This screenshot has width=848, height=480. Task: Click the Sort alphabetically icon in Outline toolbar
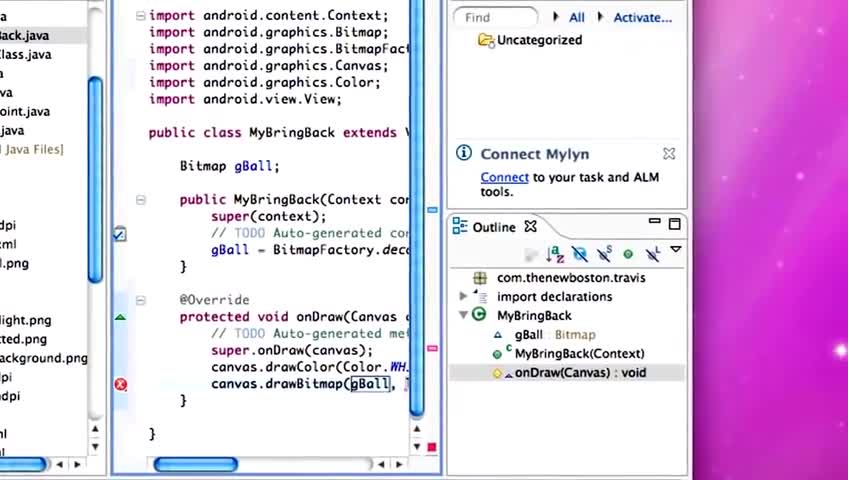coord(554,254)
